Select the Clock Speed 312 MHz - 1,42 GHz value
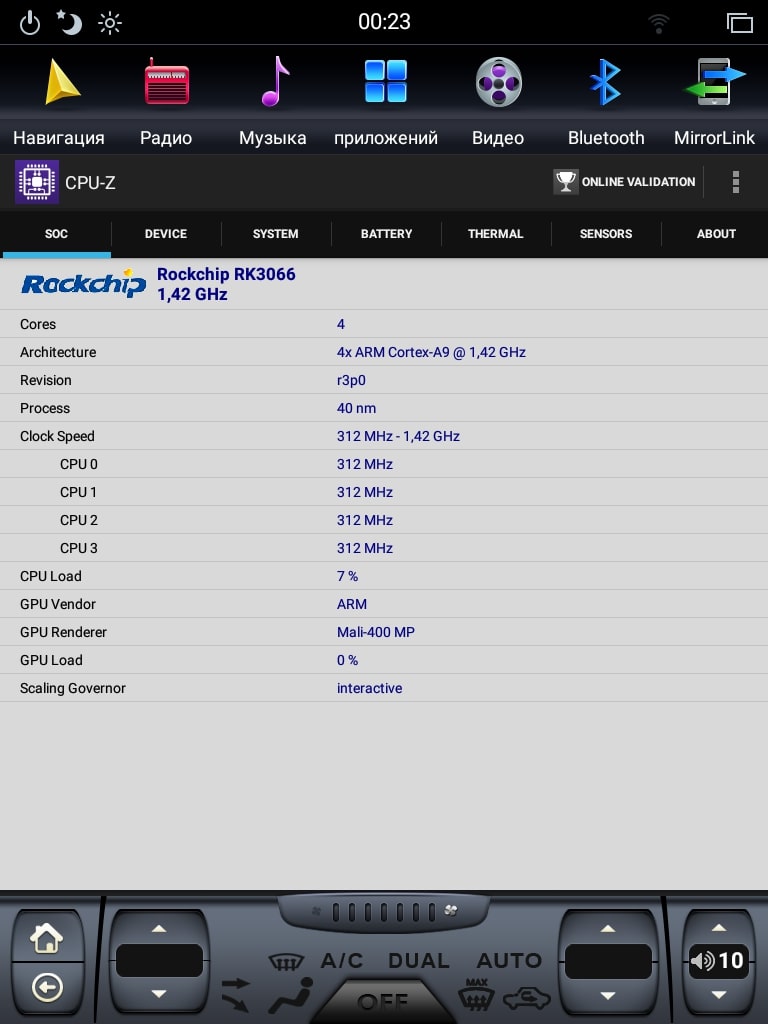The width and height of the screenshot is (768, 1024). point(398,436)
